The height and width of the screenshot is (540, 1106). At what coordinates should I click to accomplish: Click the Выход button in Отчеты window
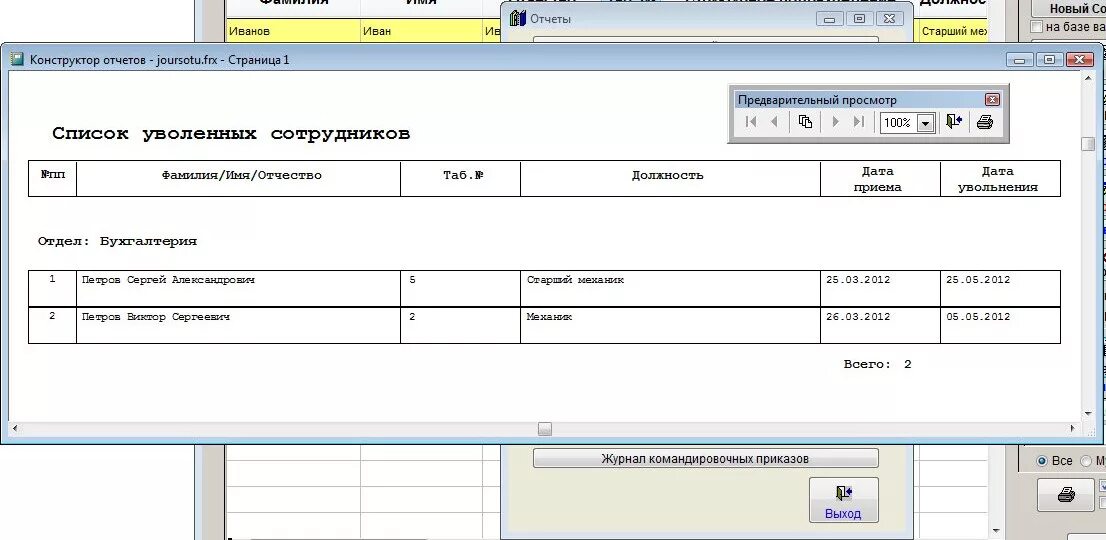(844, 501)
